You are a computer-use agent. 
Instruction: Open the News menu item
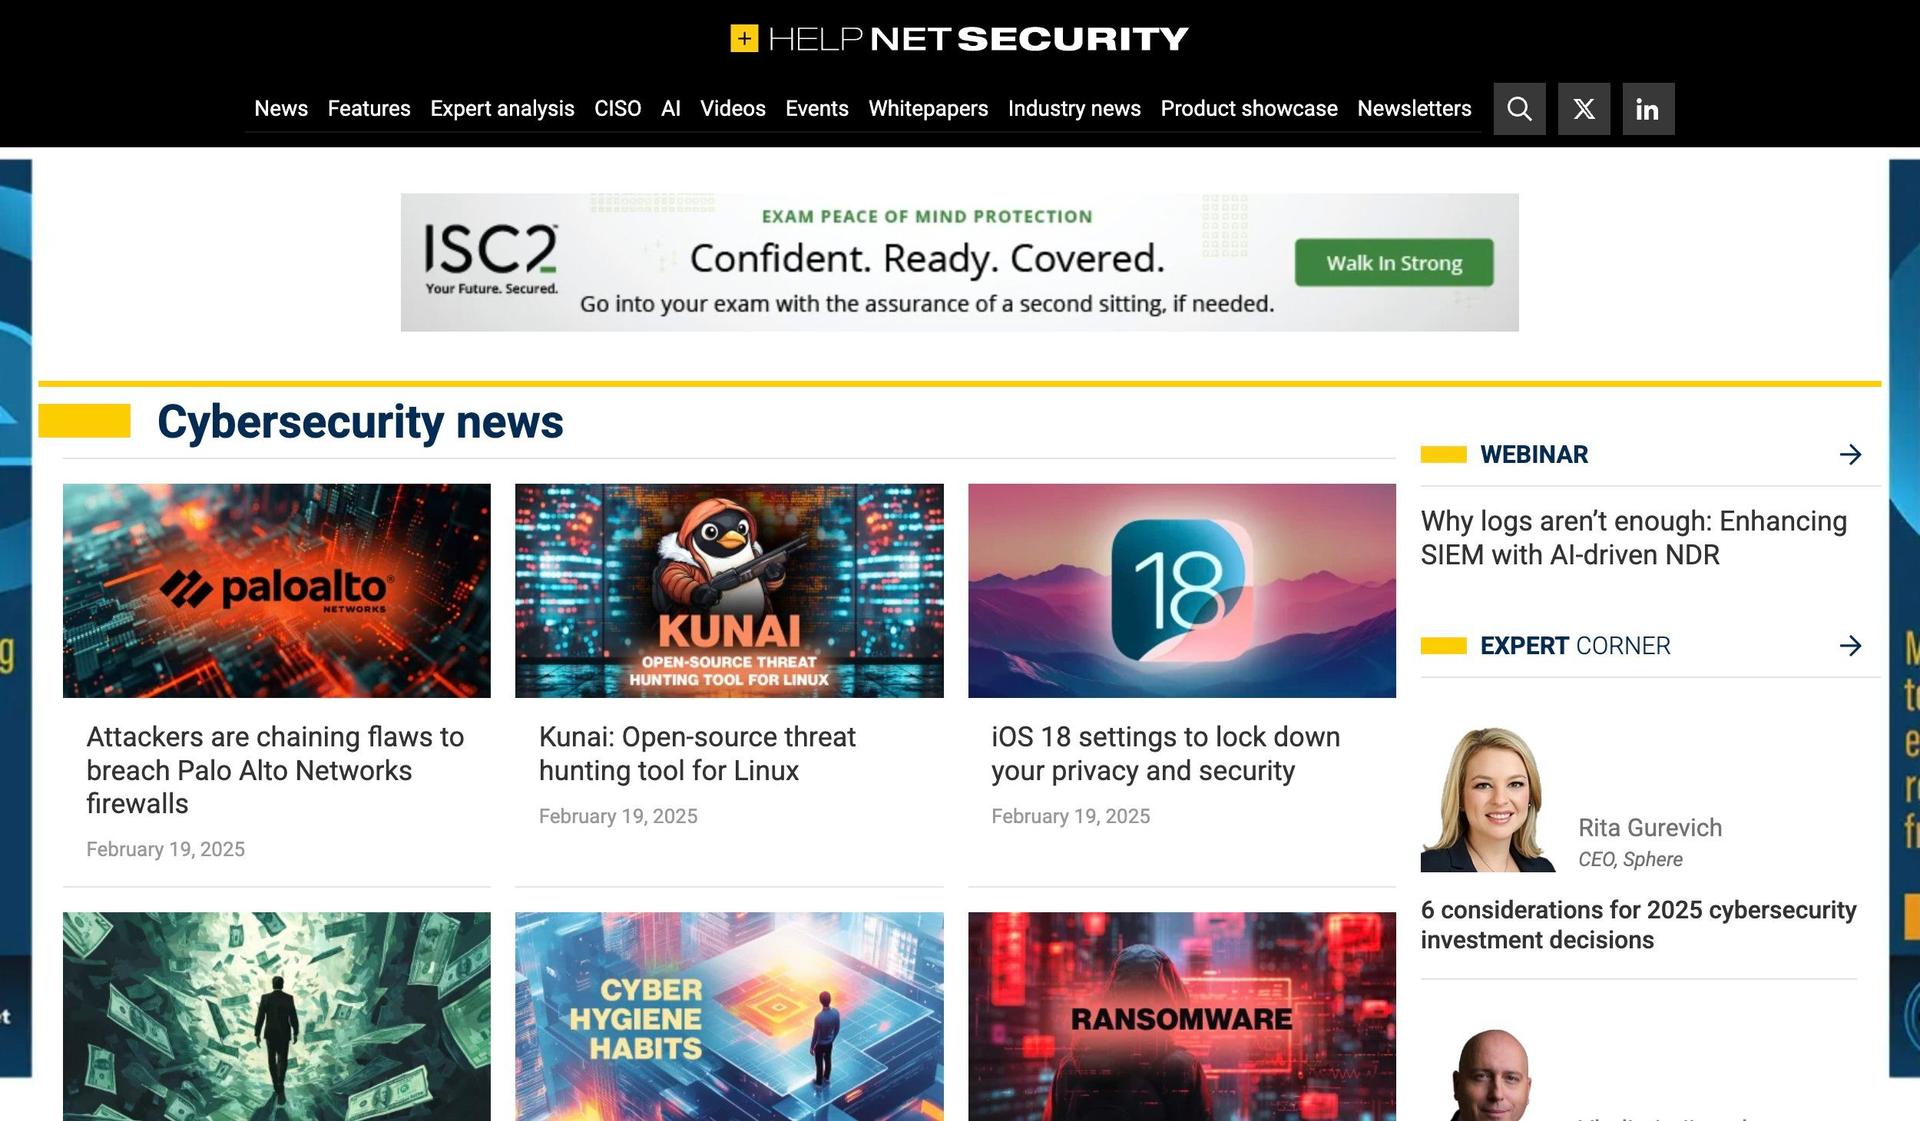coord(281,108)
